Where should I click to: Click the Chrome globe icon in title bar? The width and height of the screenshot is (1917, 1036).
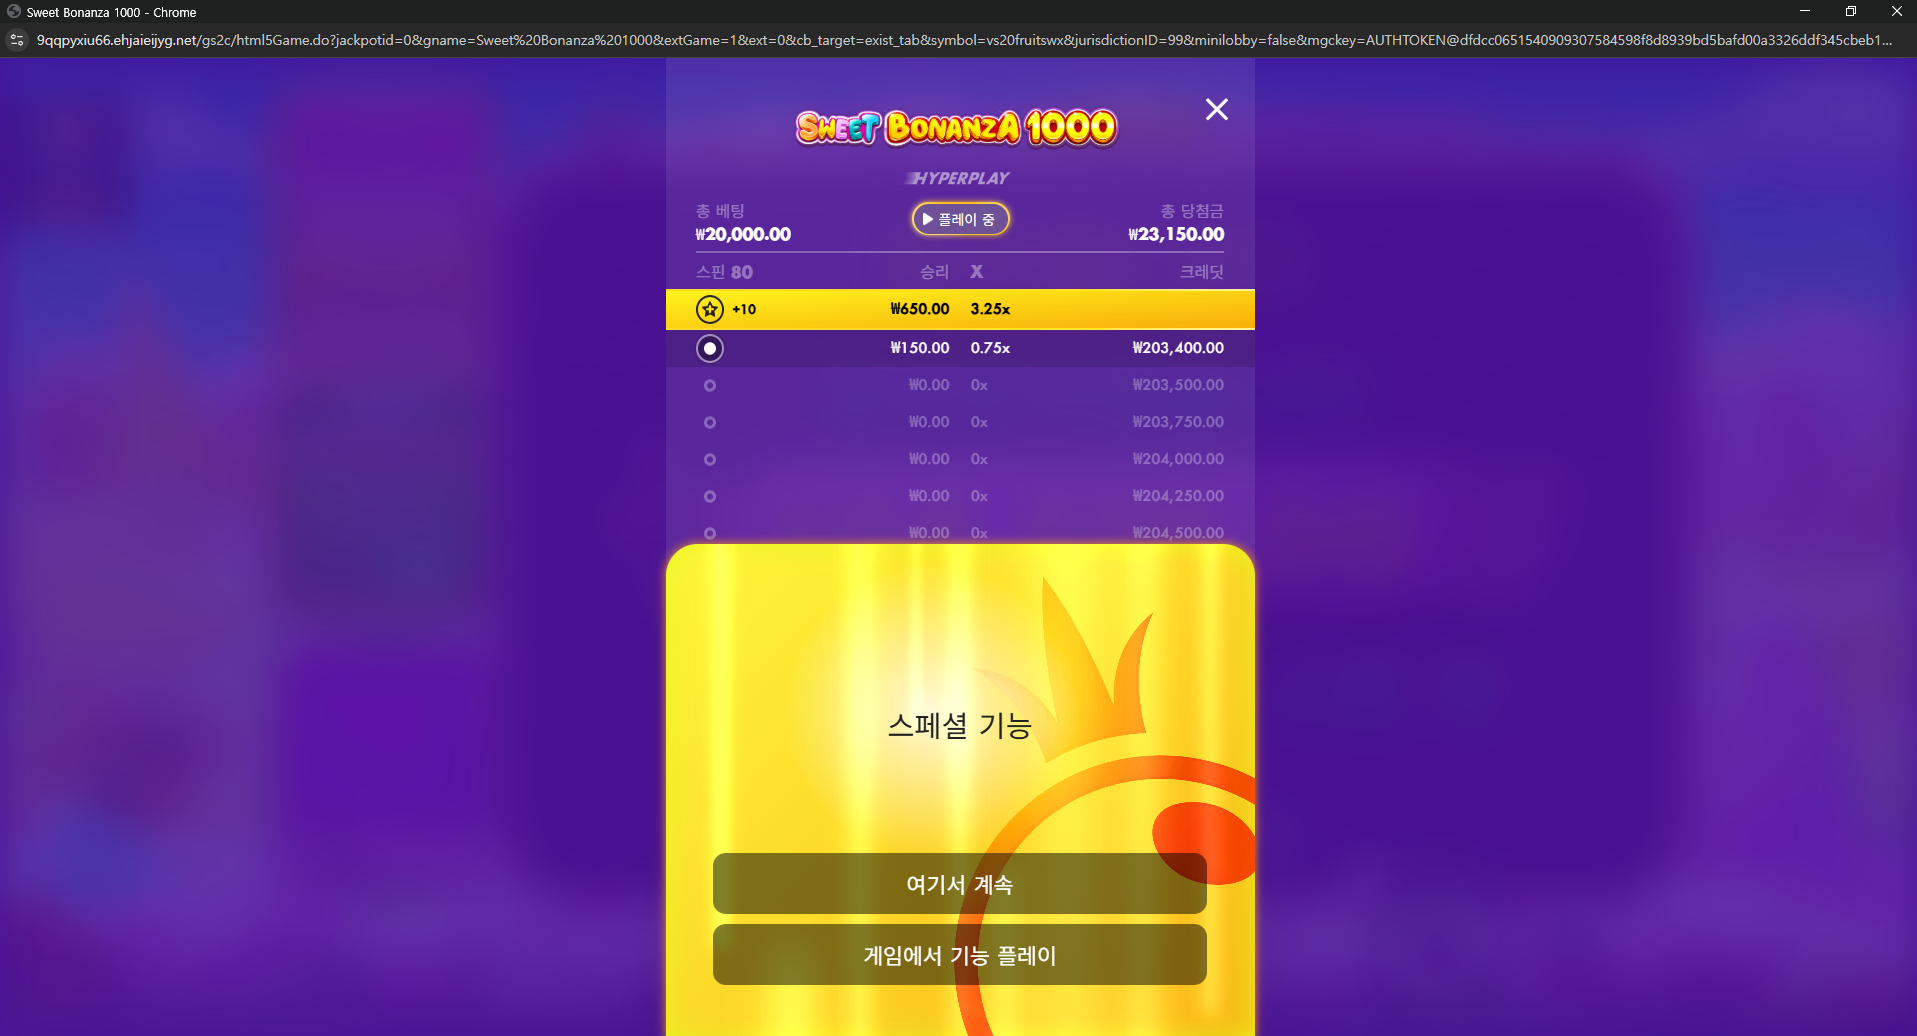point(14,12)
